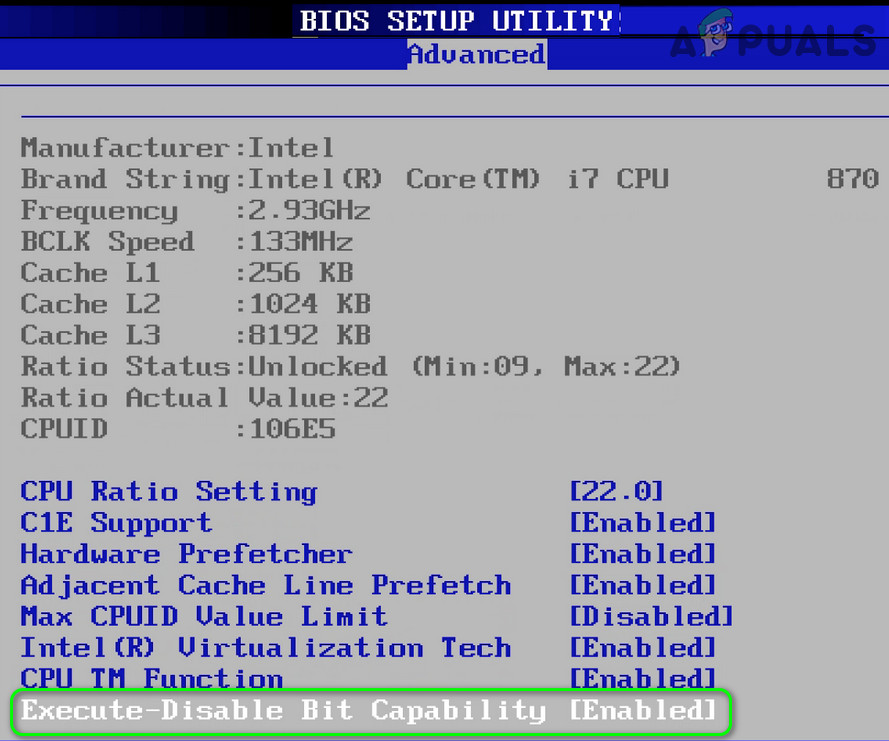The image size is (889, 741).
Task: Click the BCLK Speed :133MHz line
Action: coord(187,242)
